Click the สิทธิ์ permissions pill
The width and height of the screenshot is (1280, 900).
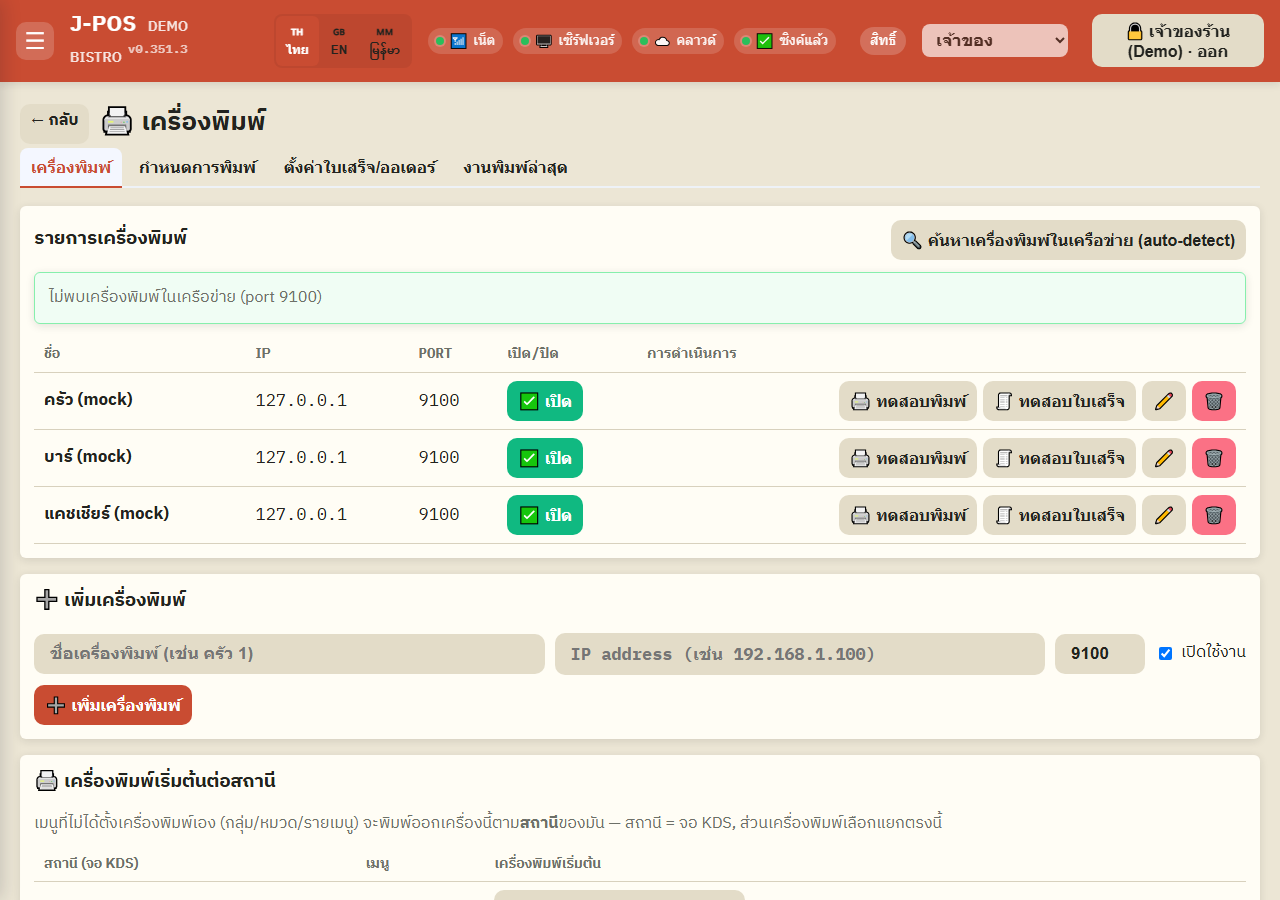883,41
